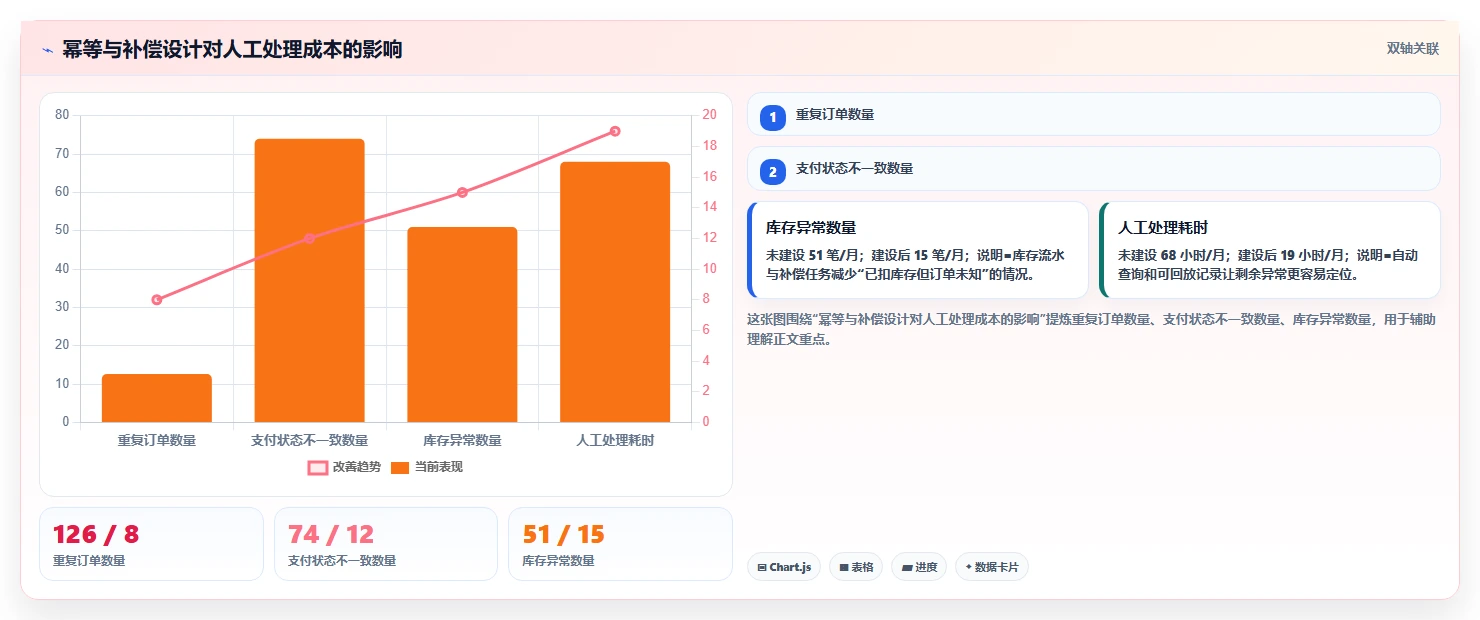This screenshot has height=620, width=1480.
Task: Click the 重复订单数量 caption under 126 / 8
Action: pyautogui.click(x=89, y=561)
